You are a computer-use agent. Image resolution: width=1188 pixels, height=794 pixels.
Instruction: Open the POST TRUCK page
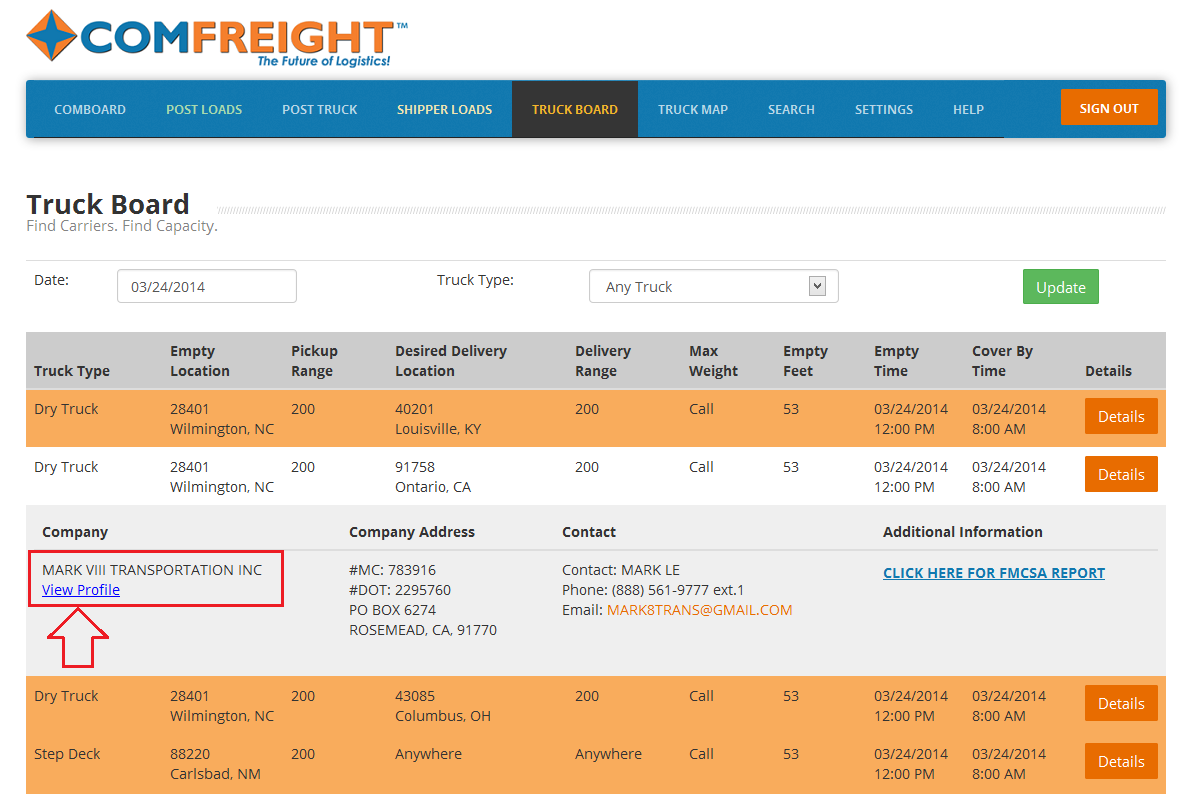(320, 109)
